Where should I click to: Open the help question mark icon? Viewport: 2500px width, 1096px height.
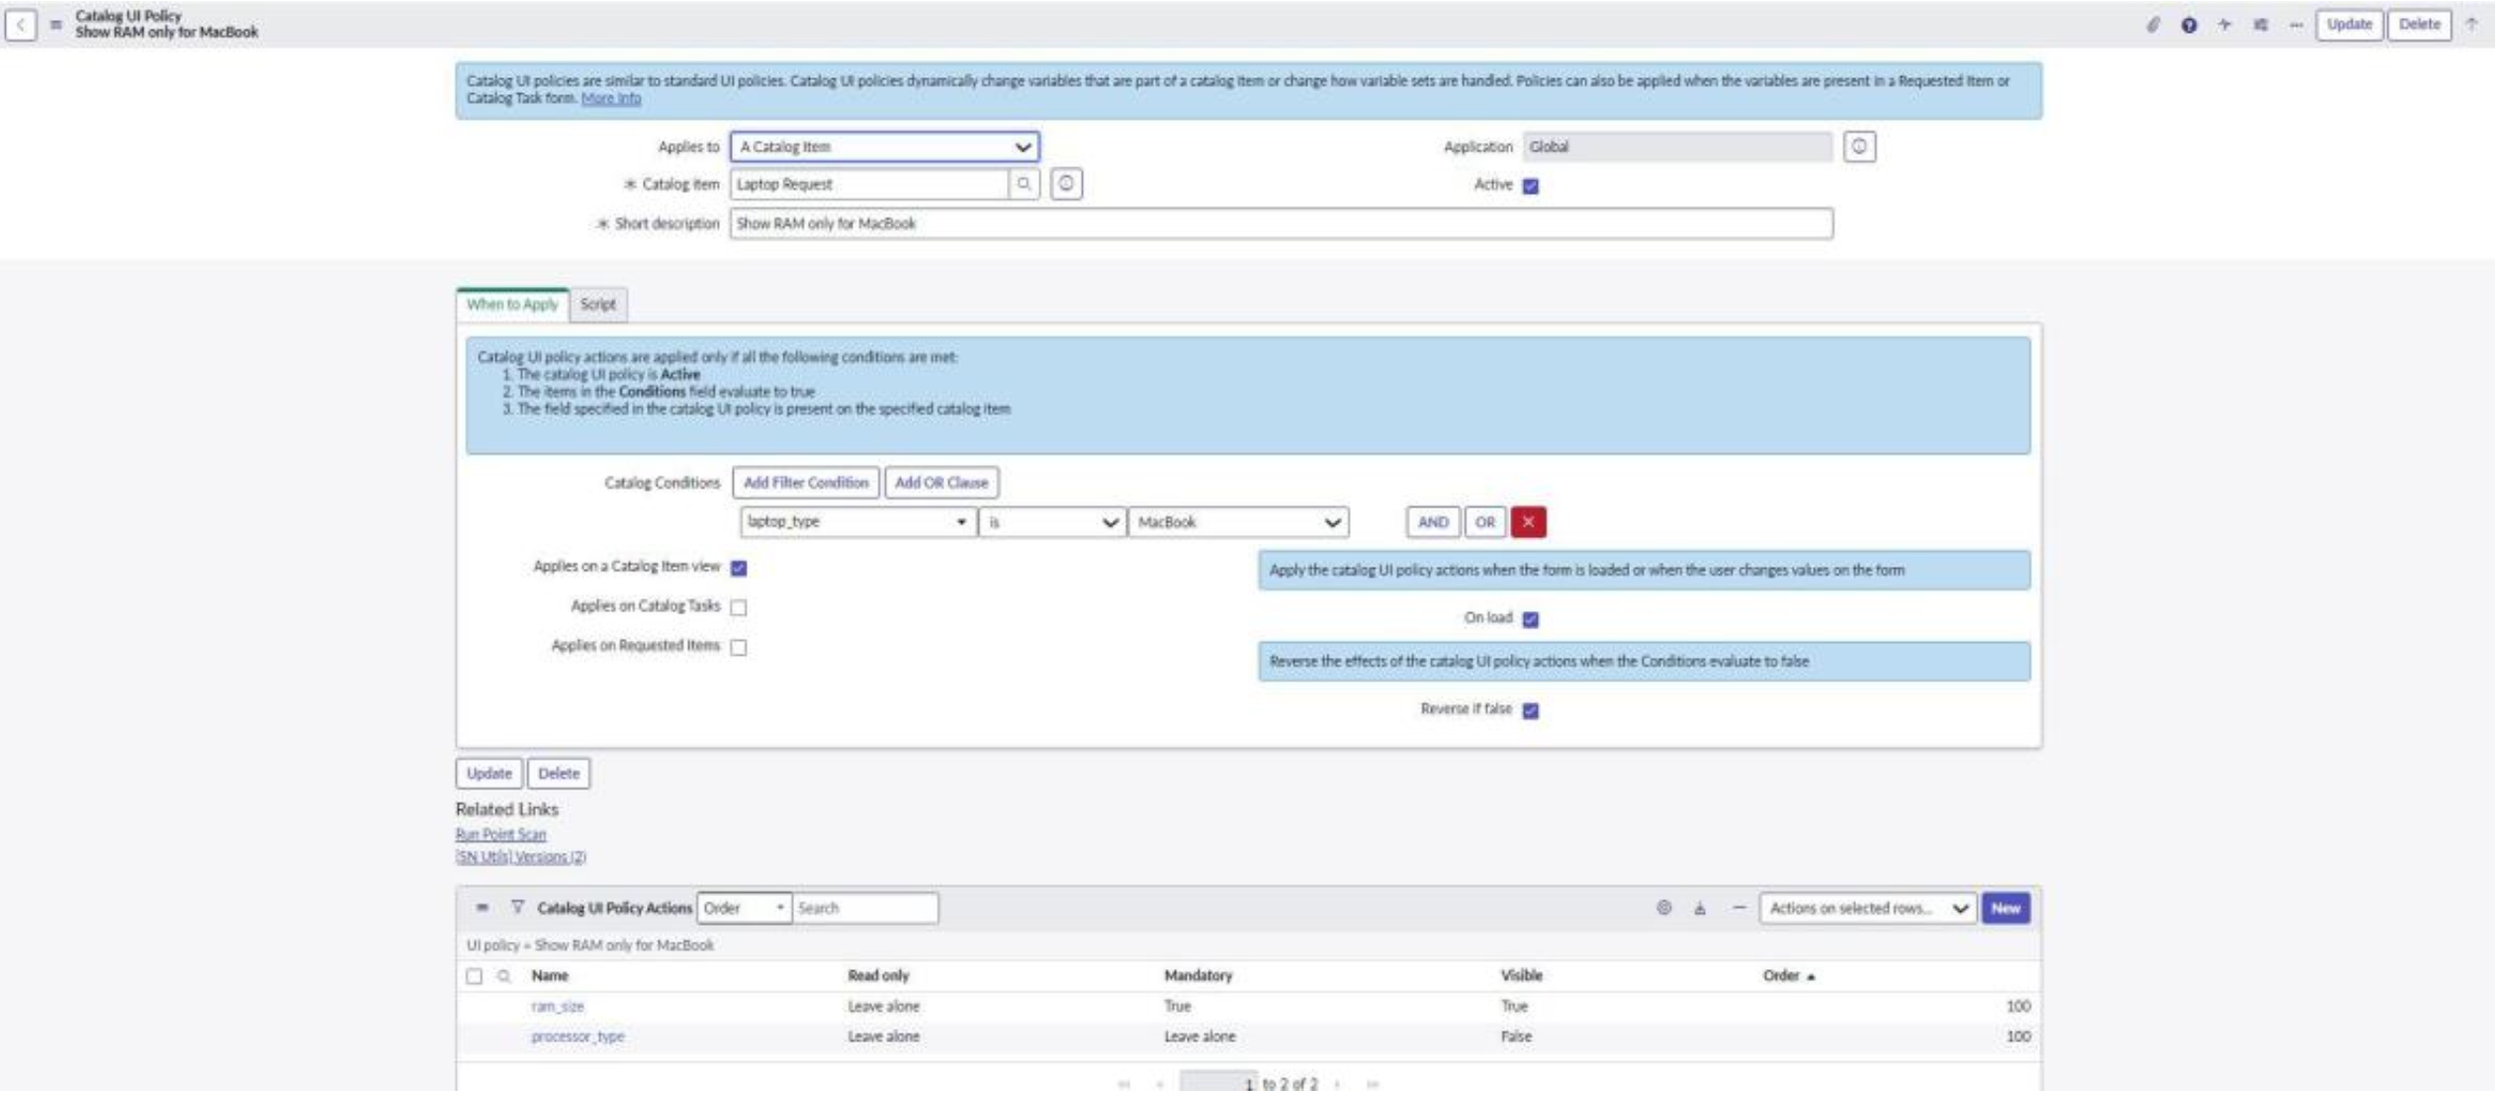click(2189, 25)
